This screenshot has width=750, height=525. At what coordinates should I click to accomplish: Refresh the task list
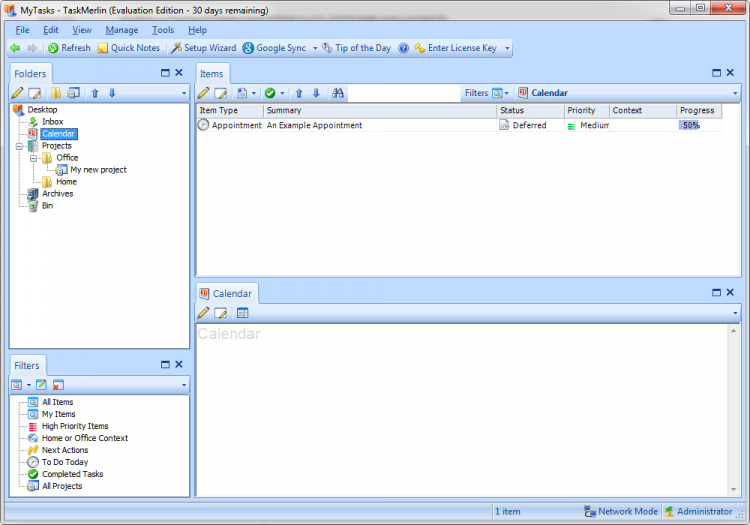(x=69, y=48)
